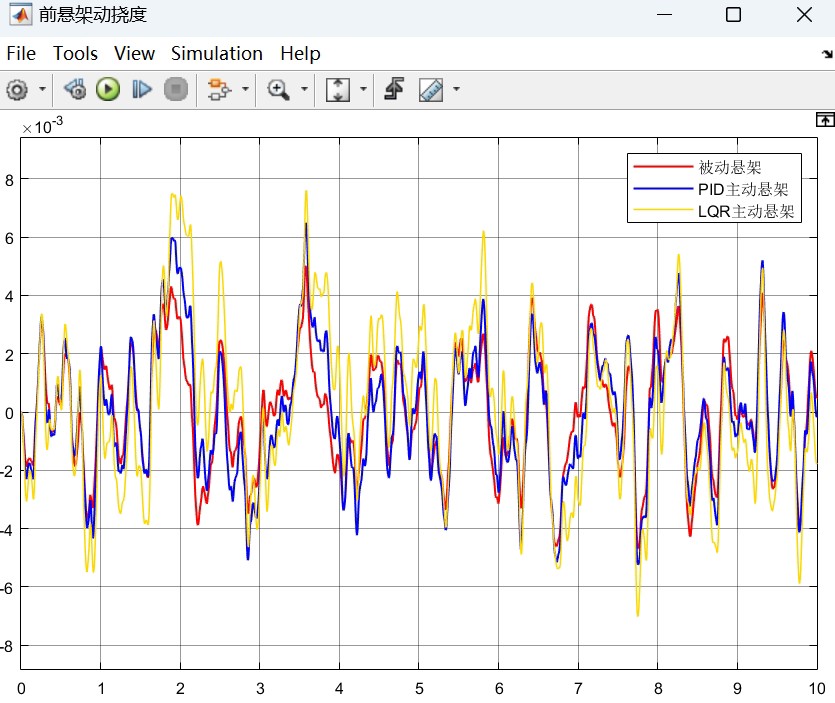Select the Zoom magnifier tool

tap(278, 90)
